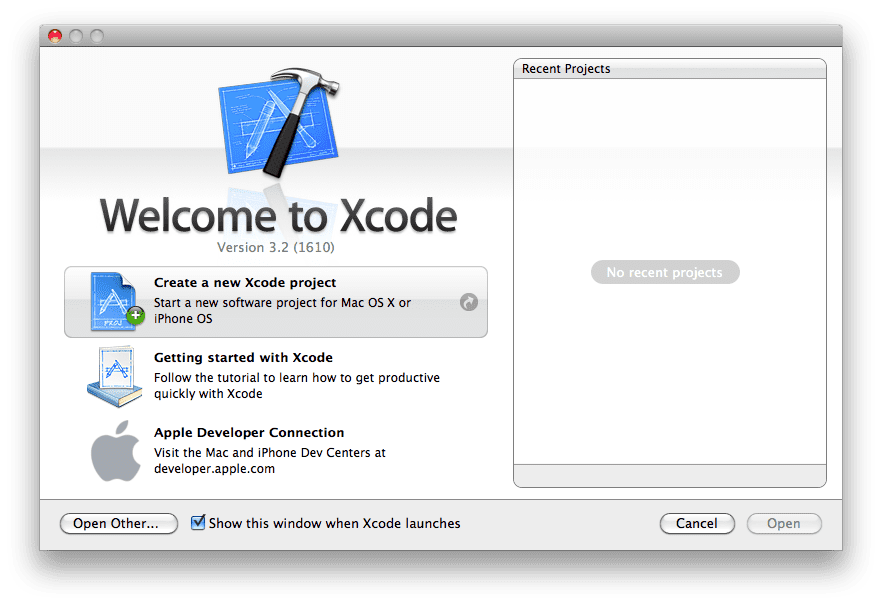Click the Getting started tutorial book icon

click(115, 376)
